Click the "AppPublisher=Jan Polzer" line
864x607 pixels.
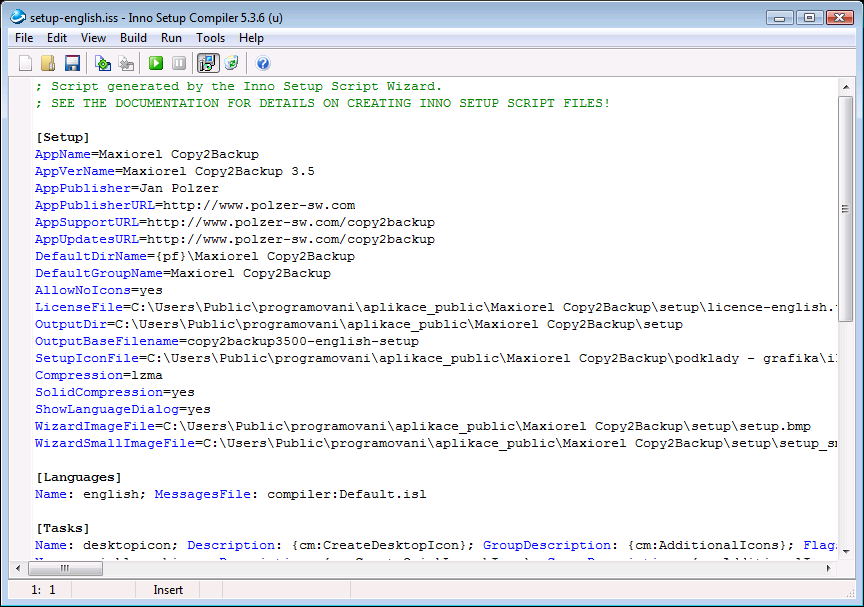127,188
